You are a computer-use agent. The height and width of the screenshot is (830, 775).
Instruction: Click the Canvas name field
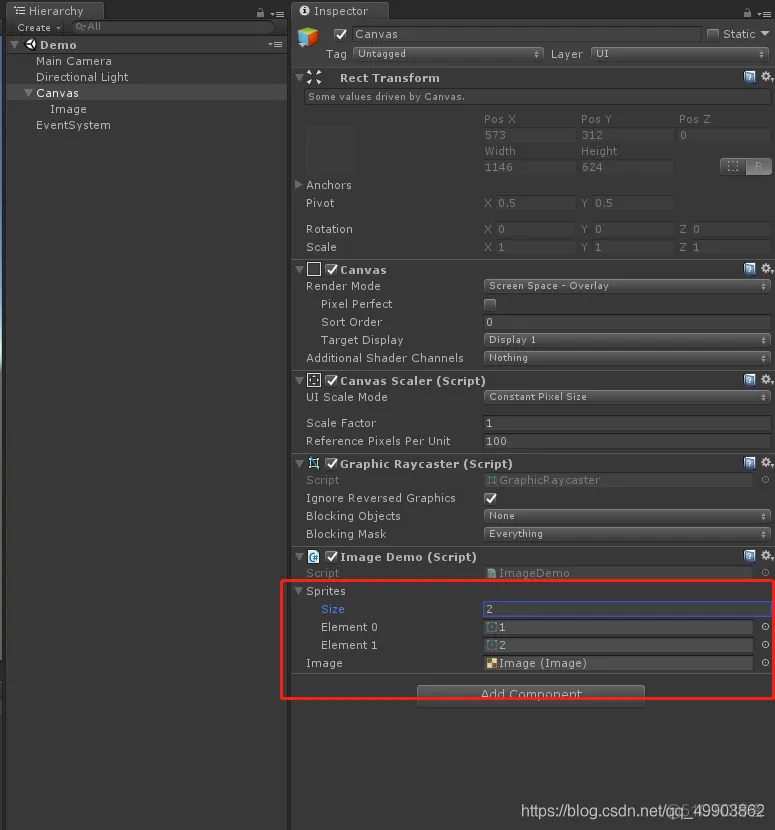point(526,34)
